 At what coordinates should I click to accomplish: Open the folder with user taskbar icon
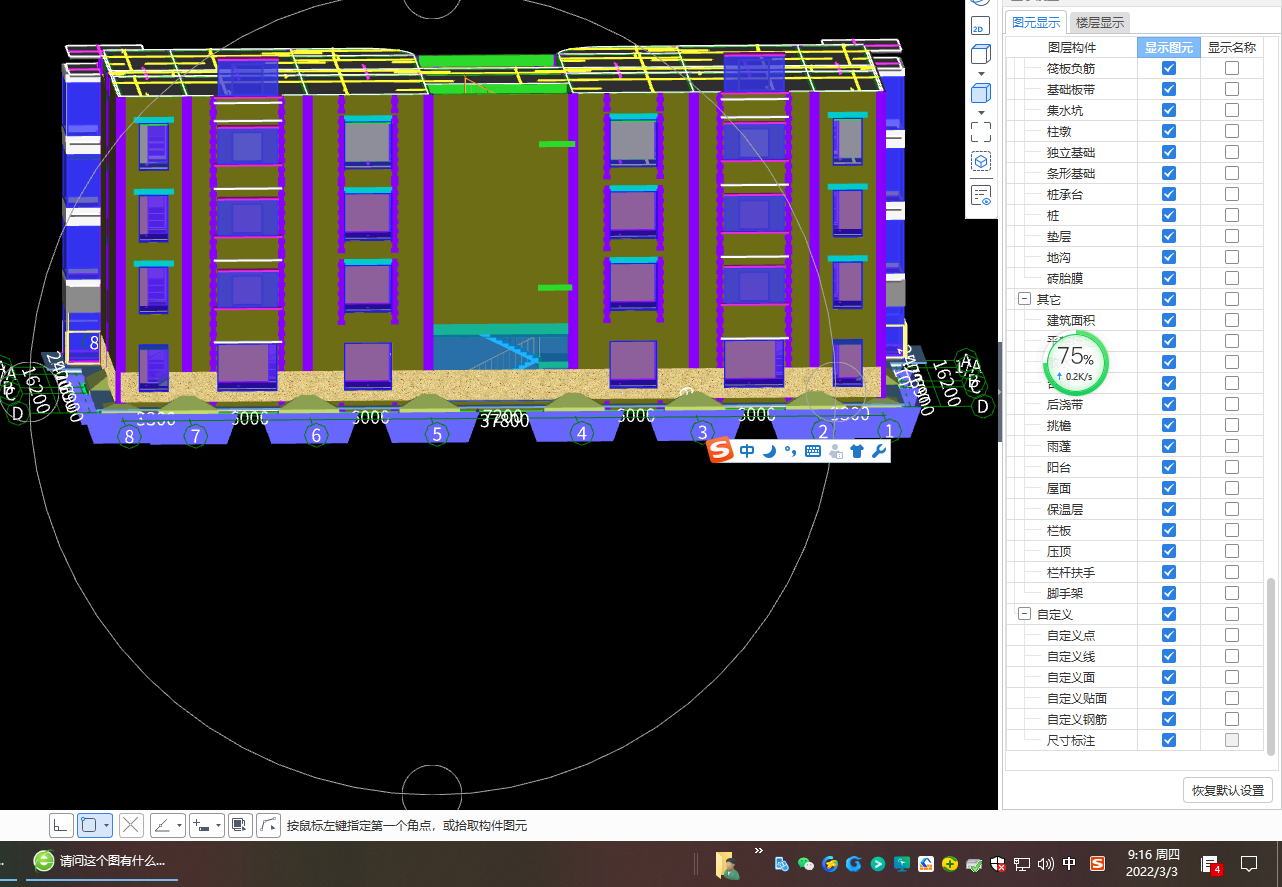pos(727,864)
